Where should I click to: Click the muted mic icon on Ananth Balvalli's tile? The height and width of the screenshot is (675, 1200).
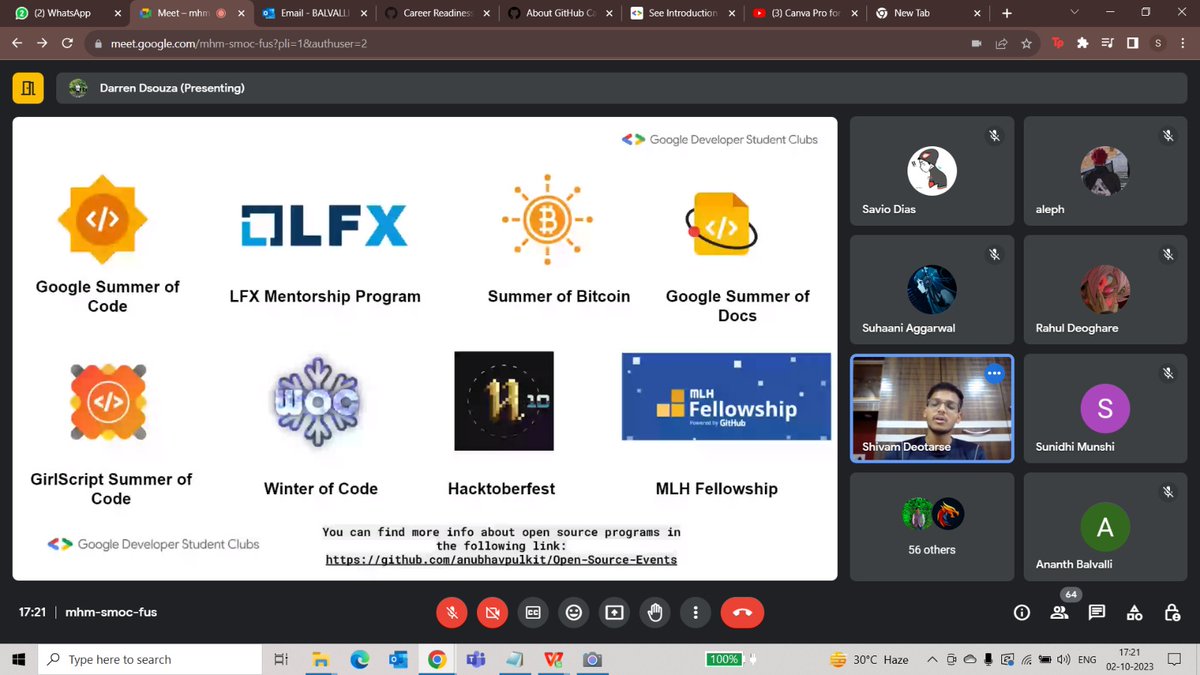point(1168,492)
